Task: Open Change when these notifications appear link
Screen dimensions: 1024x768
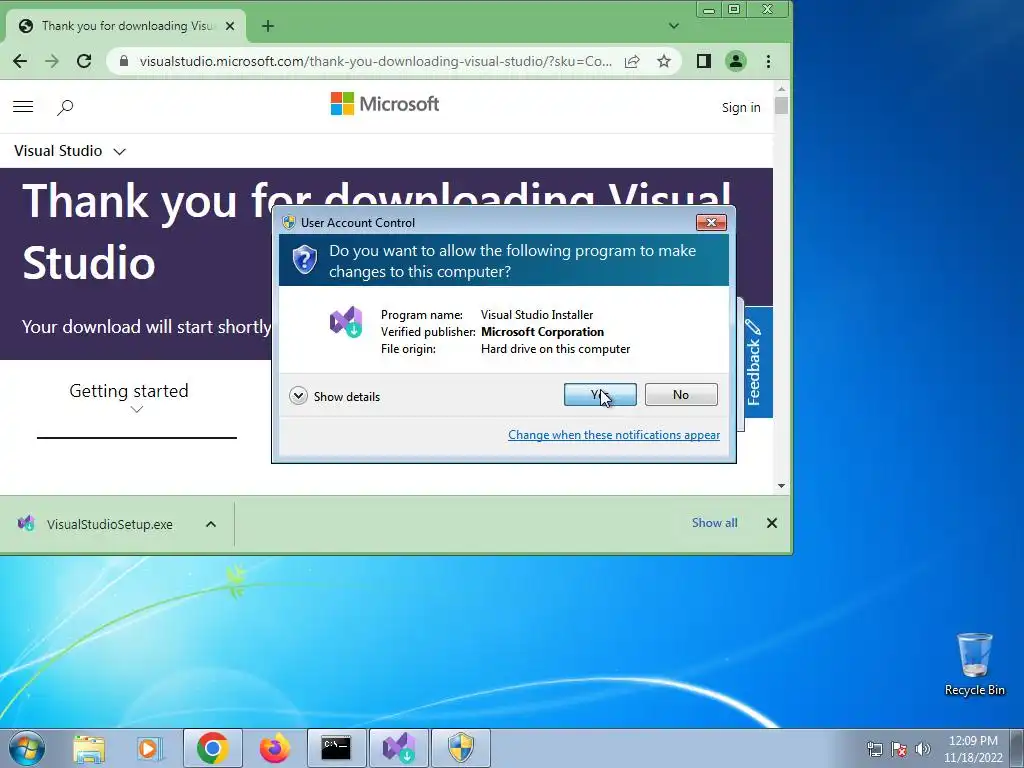Action: 614,435
